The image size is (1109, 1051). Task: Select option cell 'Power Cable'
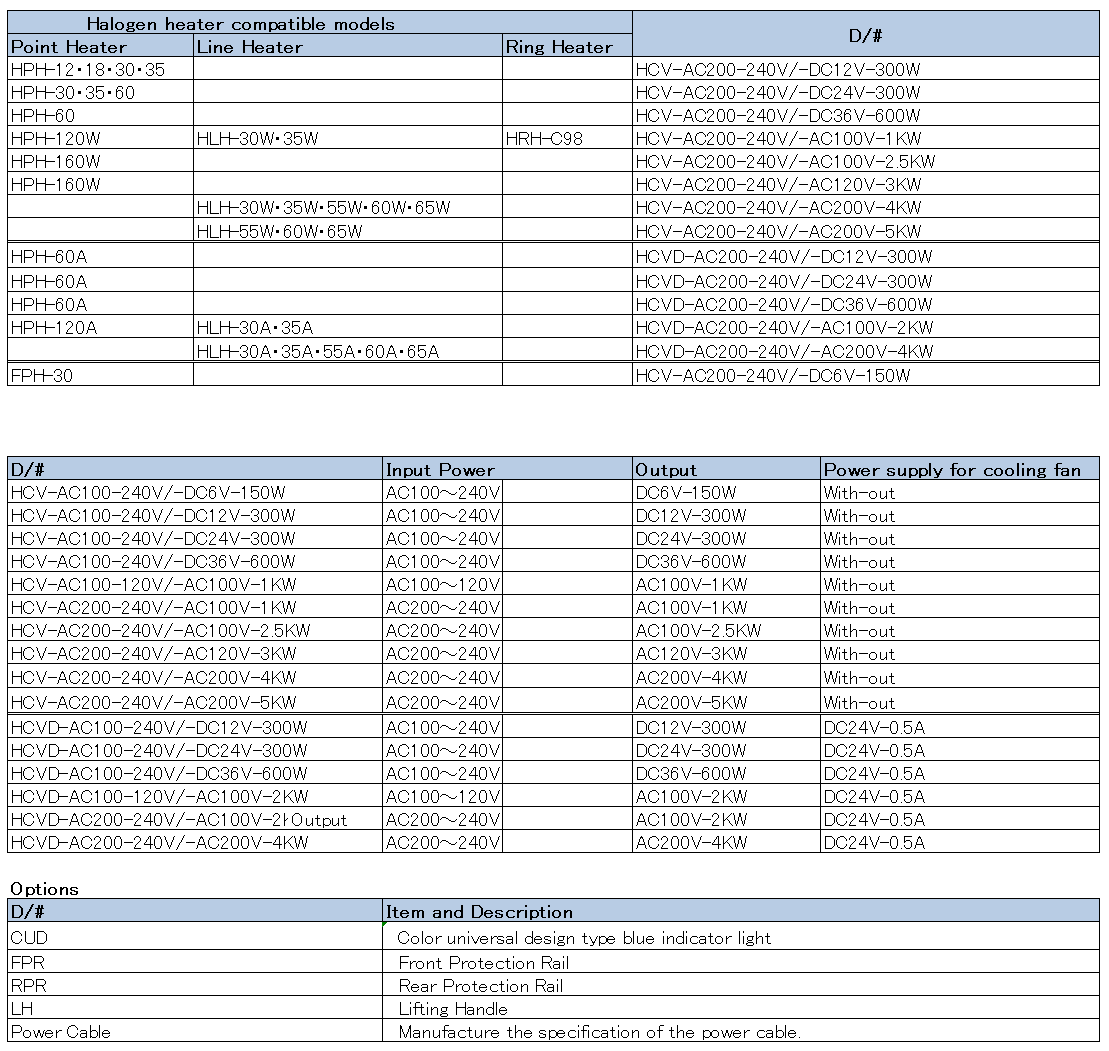coord(194,1031)
